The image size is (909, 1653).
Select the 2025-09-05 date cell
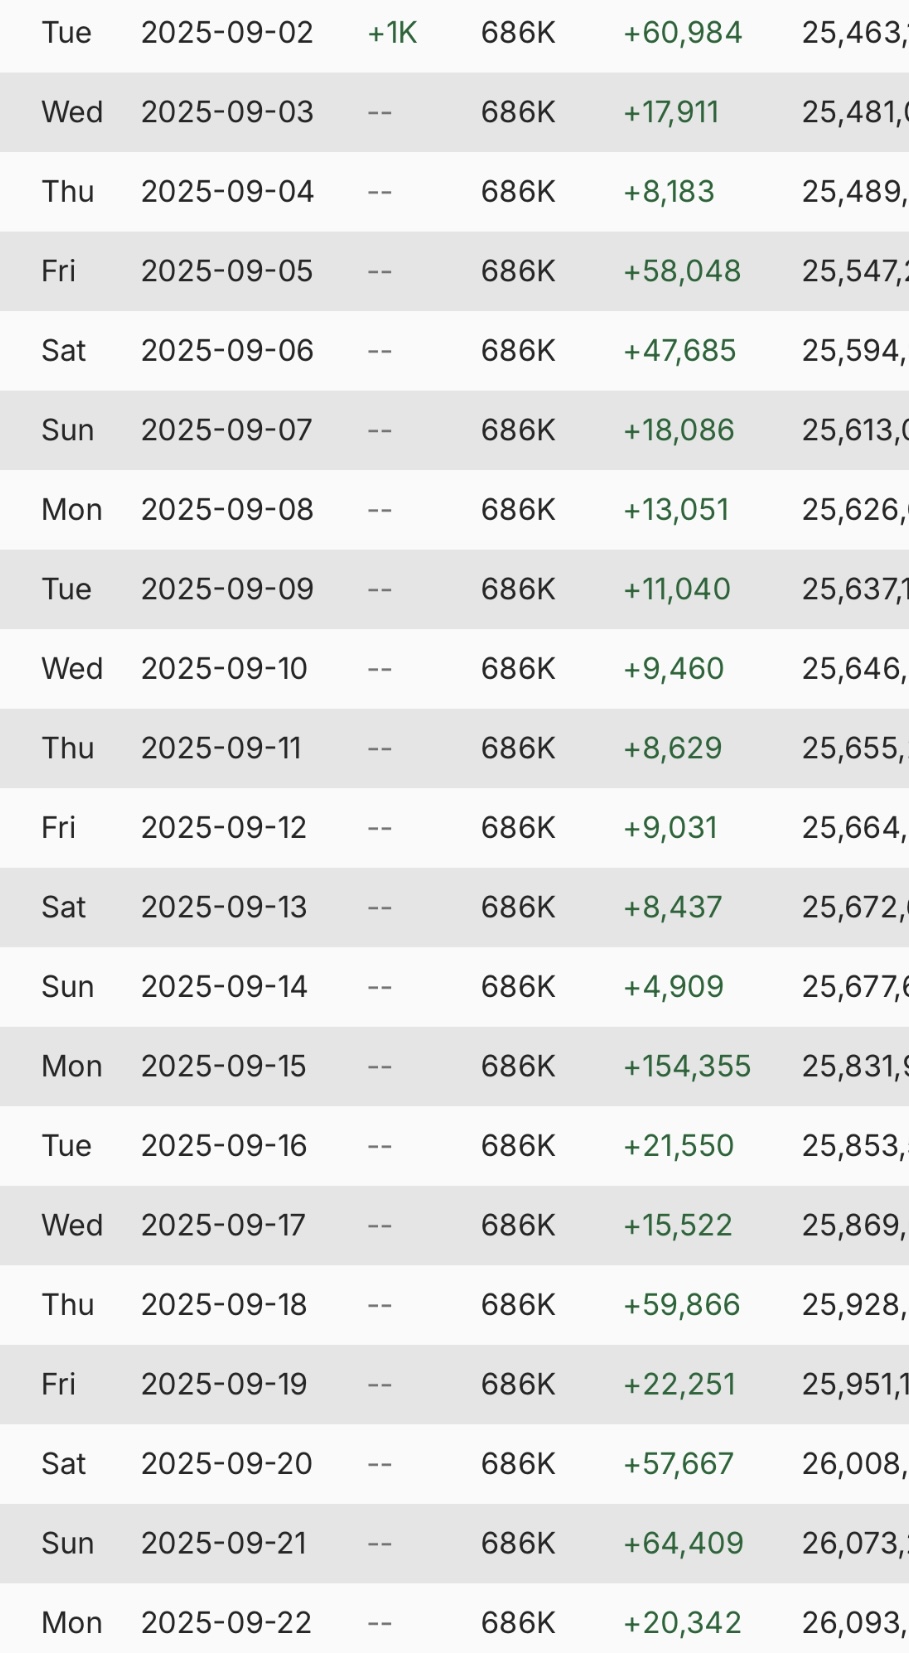227,271
